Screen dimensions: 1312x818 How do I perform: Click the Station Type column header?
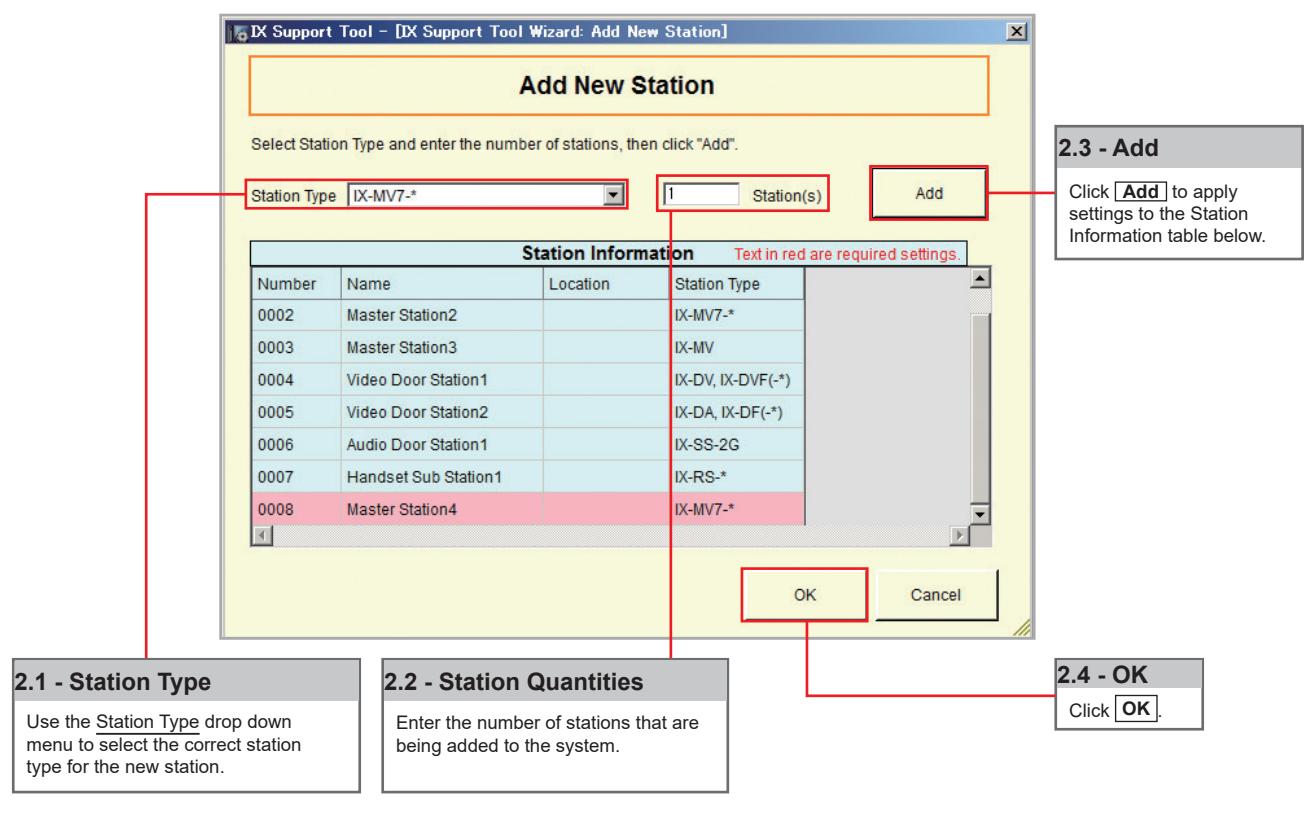[x=738, y=284]
